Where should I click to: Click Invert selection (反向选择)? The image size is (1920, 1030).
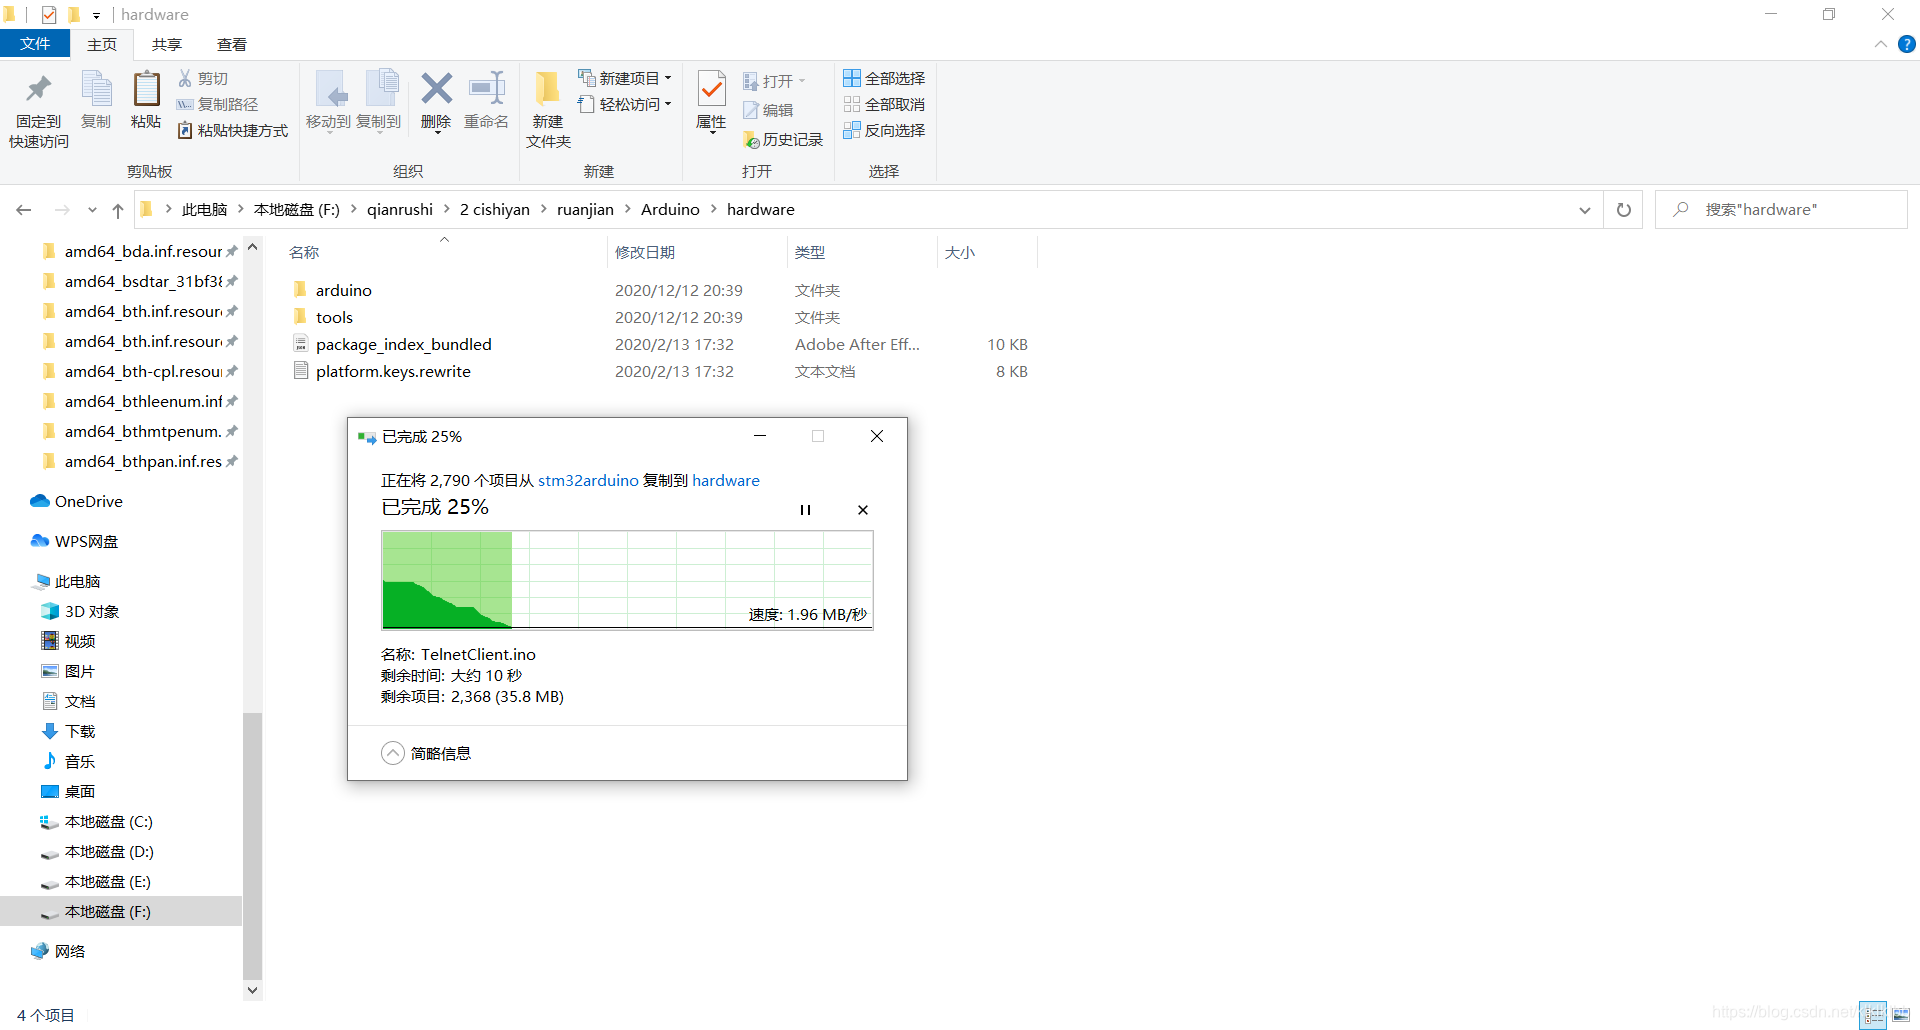point(884,130)
